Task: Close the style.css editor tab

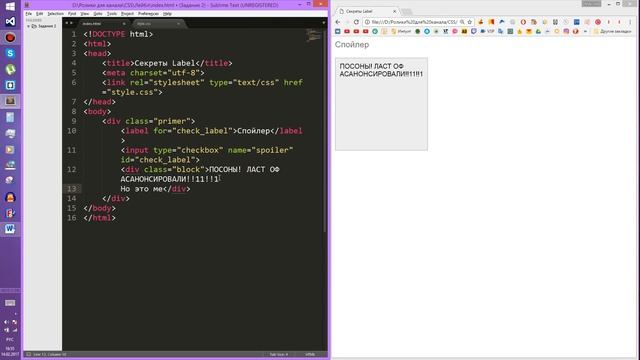Action: click(178, 24)
